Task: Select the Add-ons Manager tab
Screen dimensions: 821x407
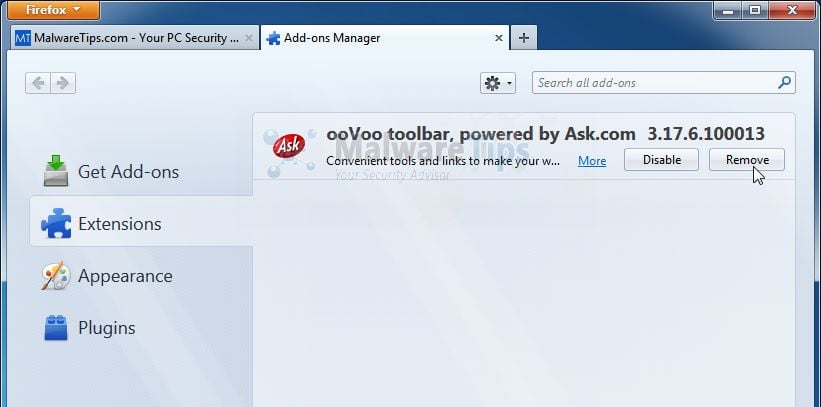Action: (384, 38)
